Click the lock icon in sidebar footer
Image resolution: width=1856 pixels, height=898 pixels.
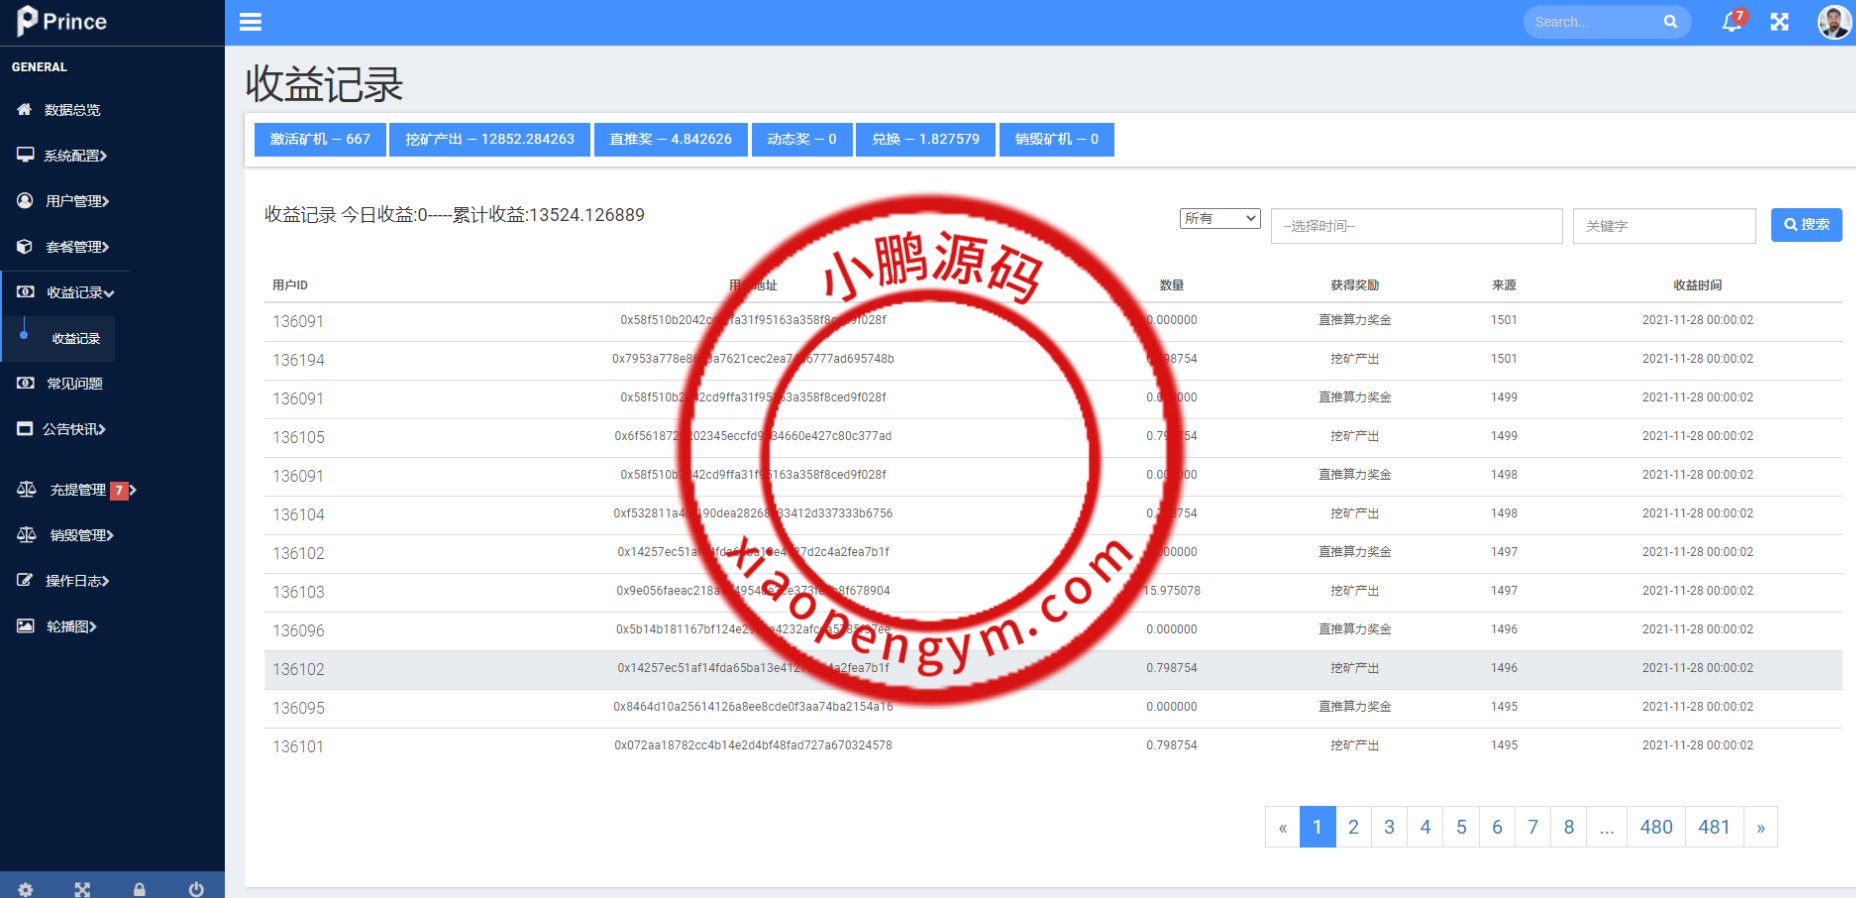[139, 889]
